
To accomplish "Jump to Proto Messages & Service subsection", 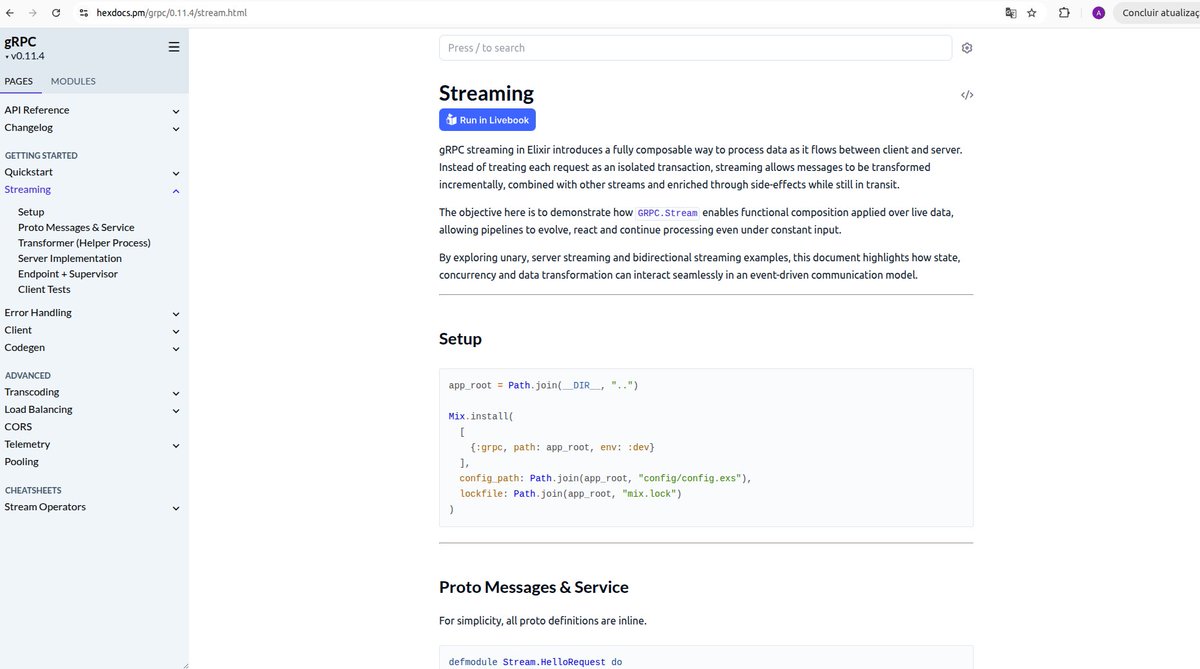I will click(x=76, y=227).
